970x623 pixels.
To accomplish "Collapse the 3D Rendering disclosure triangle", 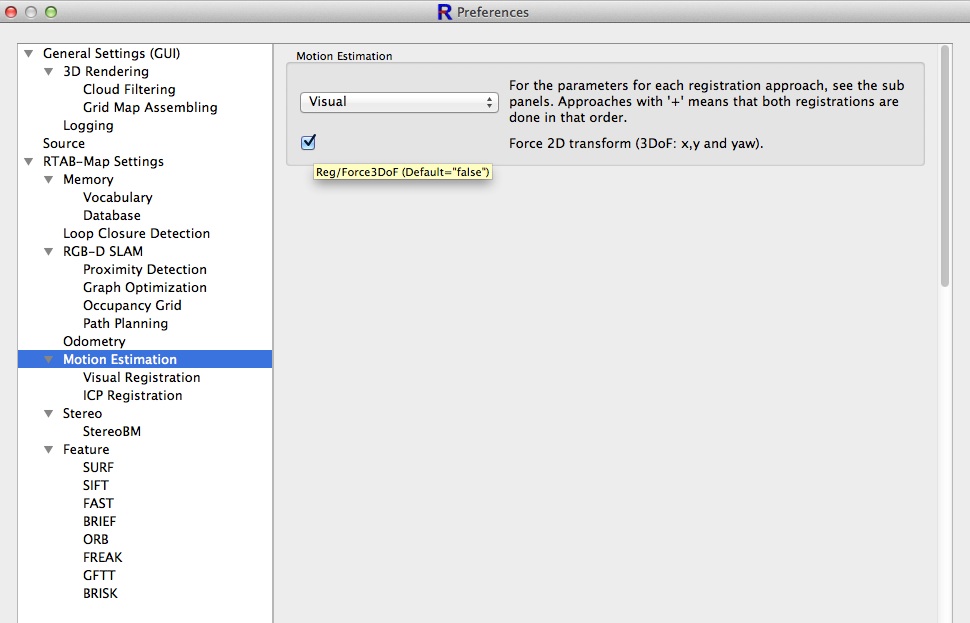I will [49, 72].
